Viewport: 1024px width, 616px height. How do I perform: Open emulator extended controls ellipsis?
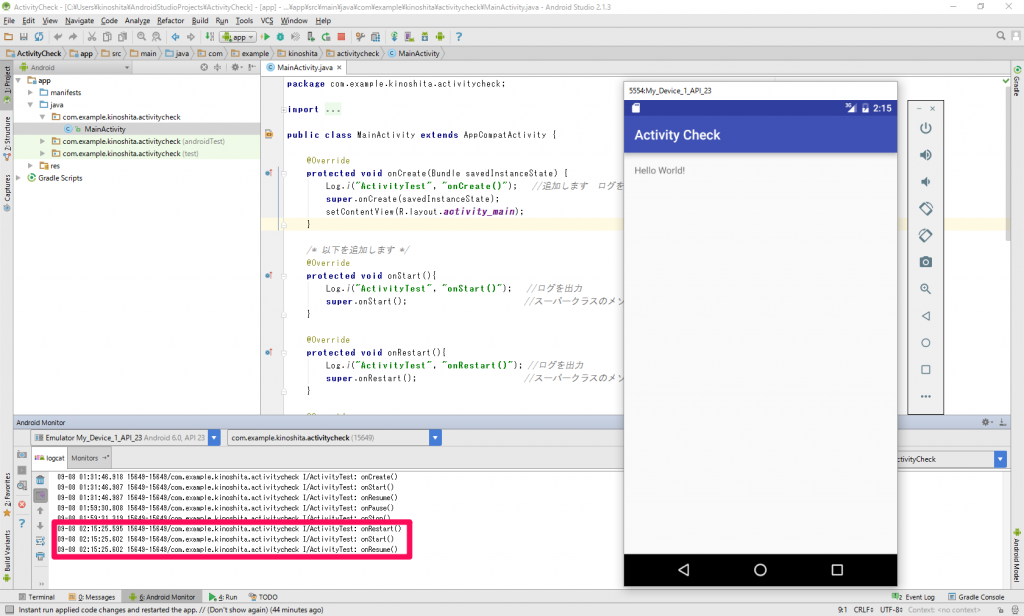click(925, 397)
